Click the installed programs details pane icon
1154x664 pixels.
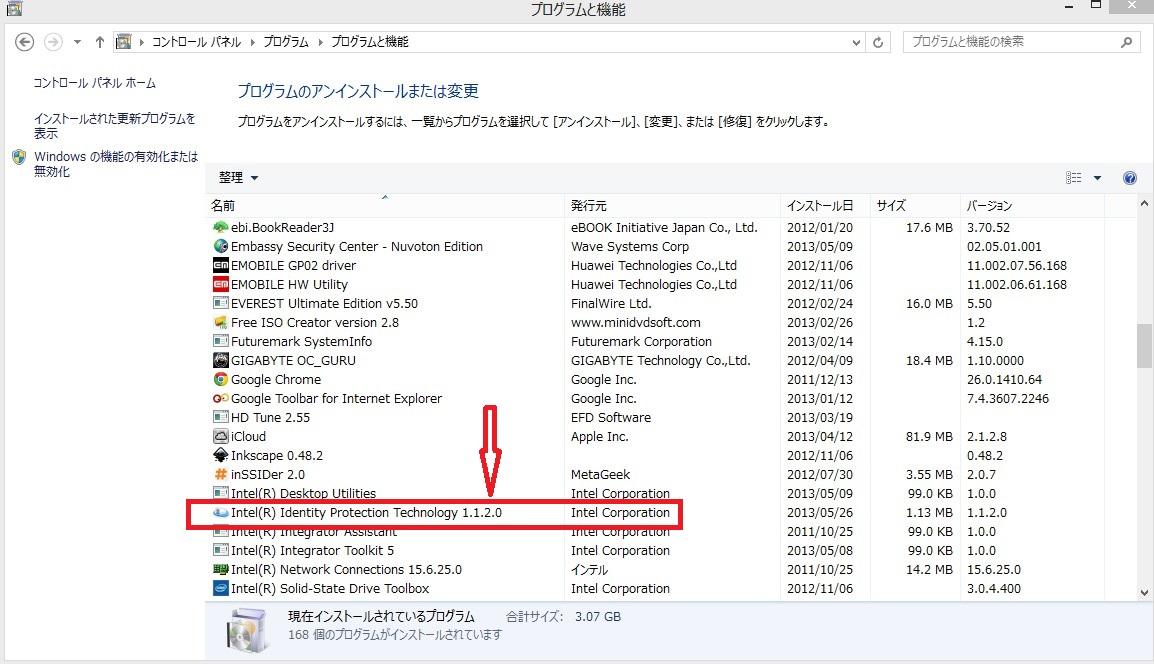coord(247,629)
